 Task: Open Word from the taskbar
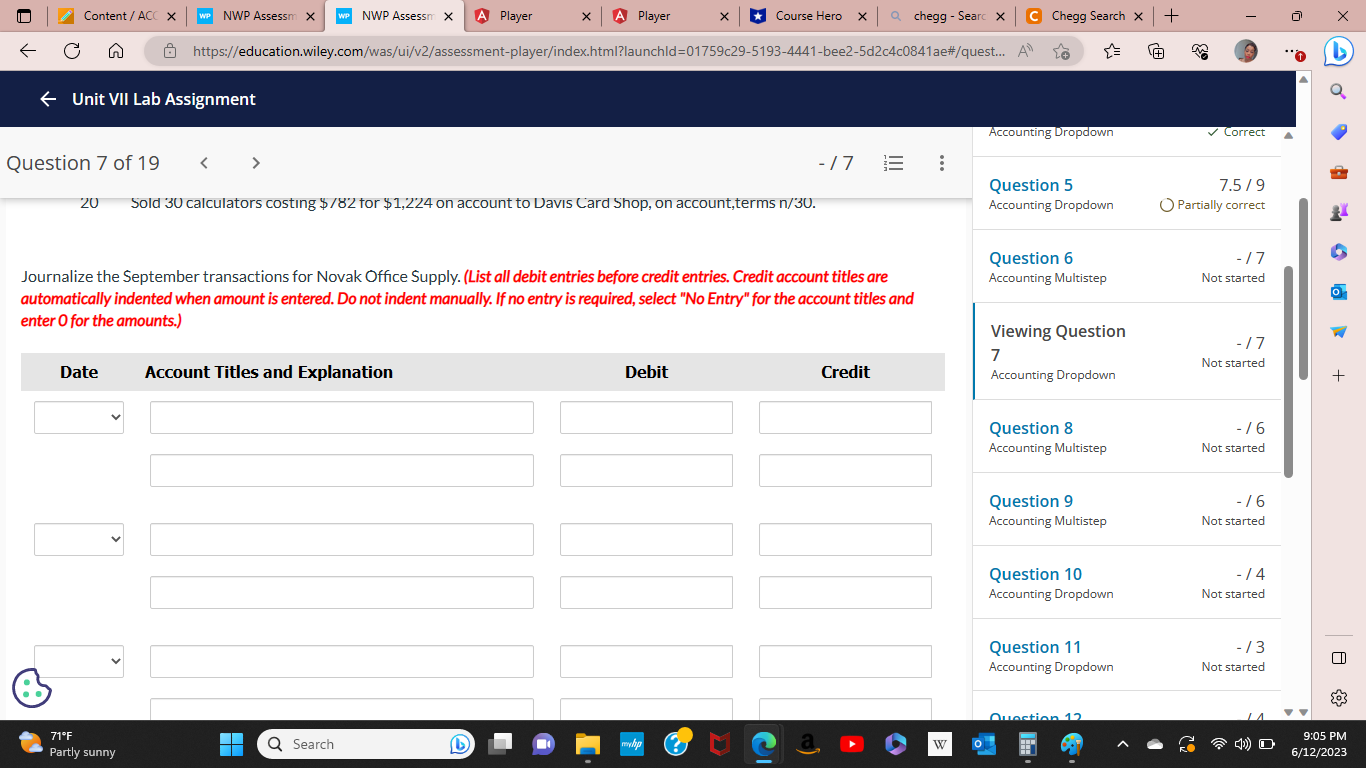point(940,744)
